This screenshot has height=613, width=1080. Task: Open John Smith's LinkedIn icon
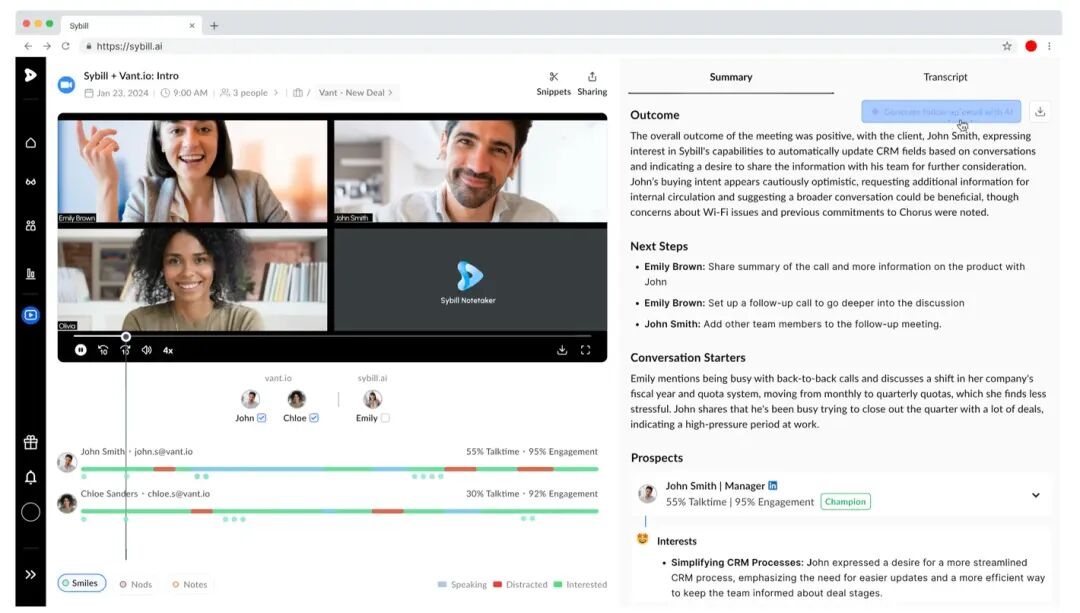click(x=773, y=486)
